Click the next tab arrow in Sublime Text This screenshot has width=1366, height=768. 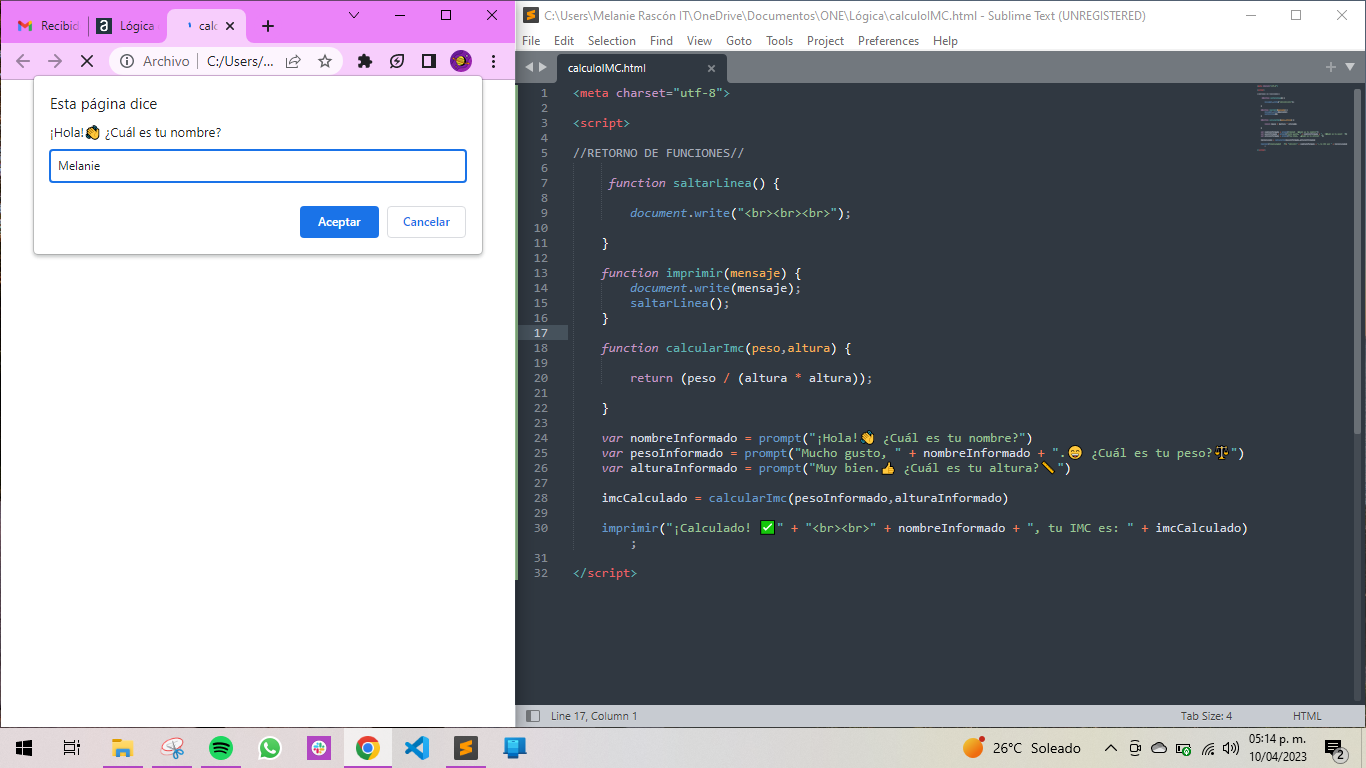[543, 68]
